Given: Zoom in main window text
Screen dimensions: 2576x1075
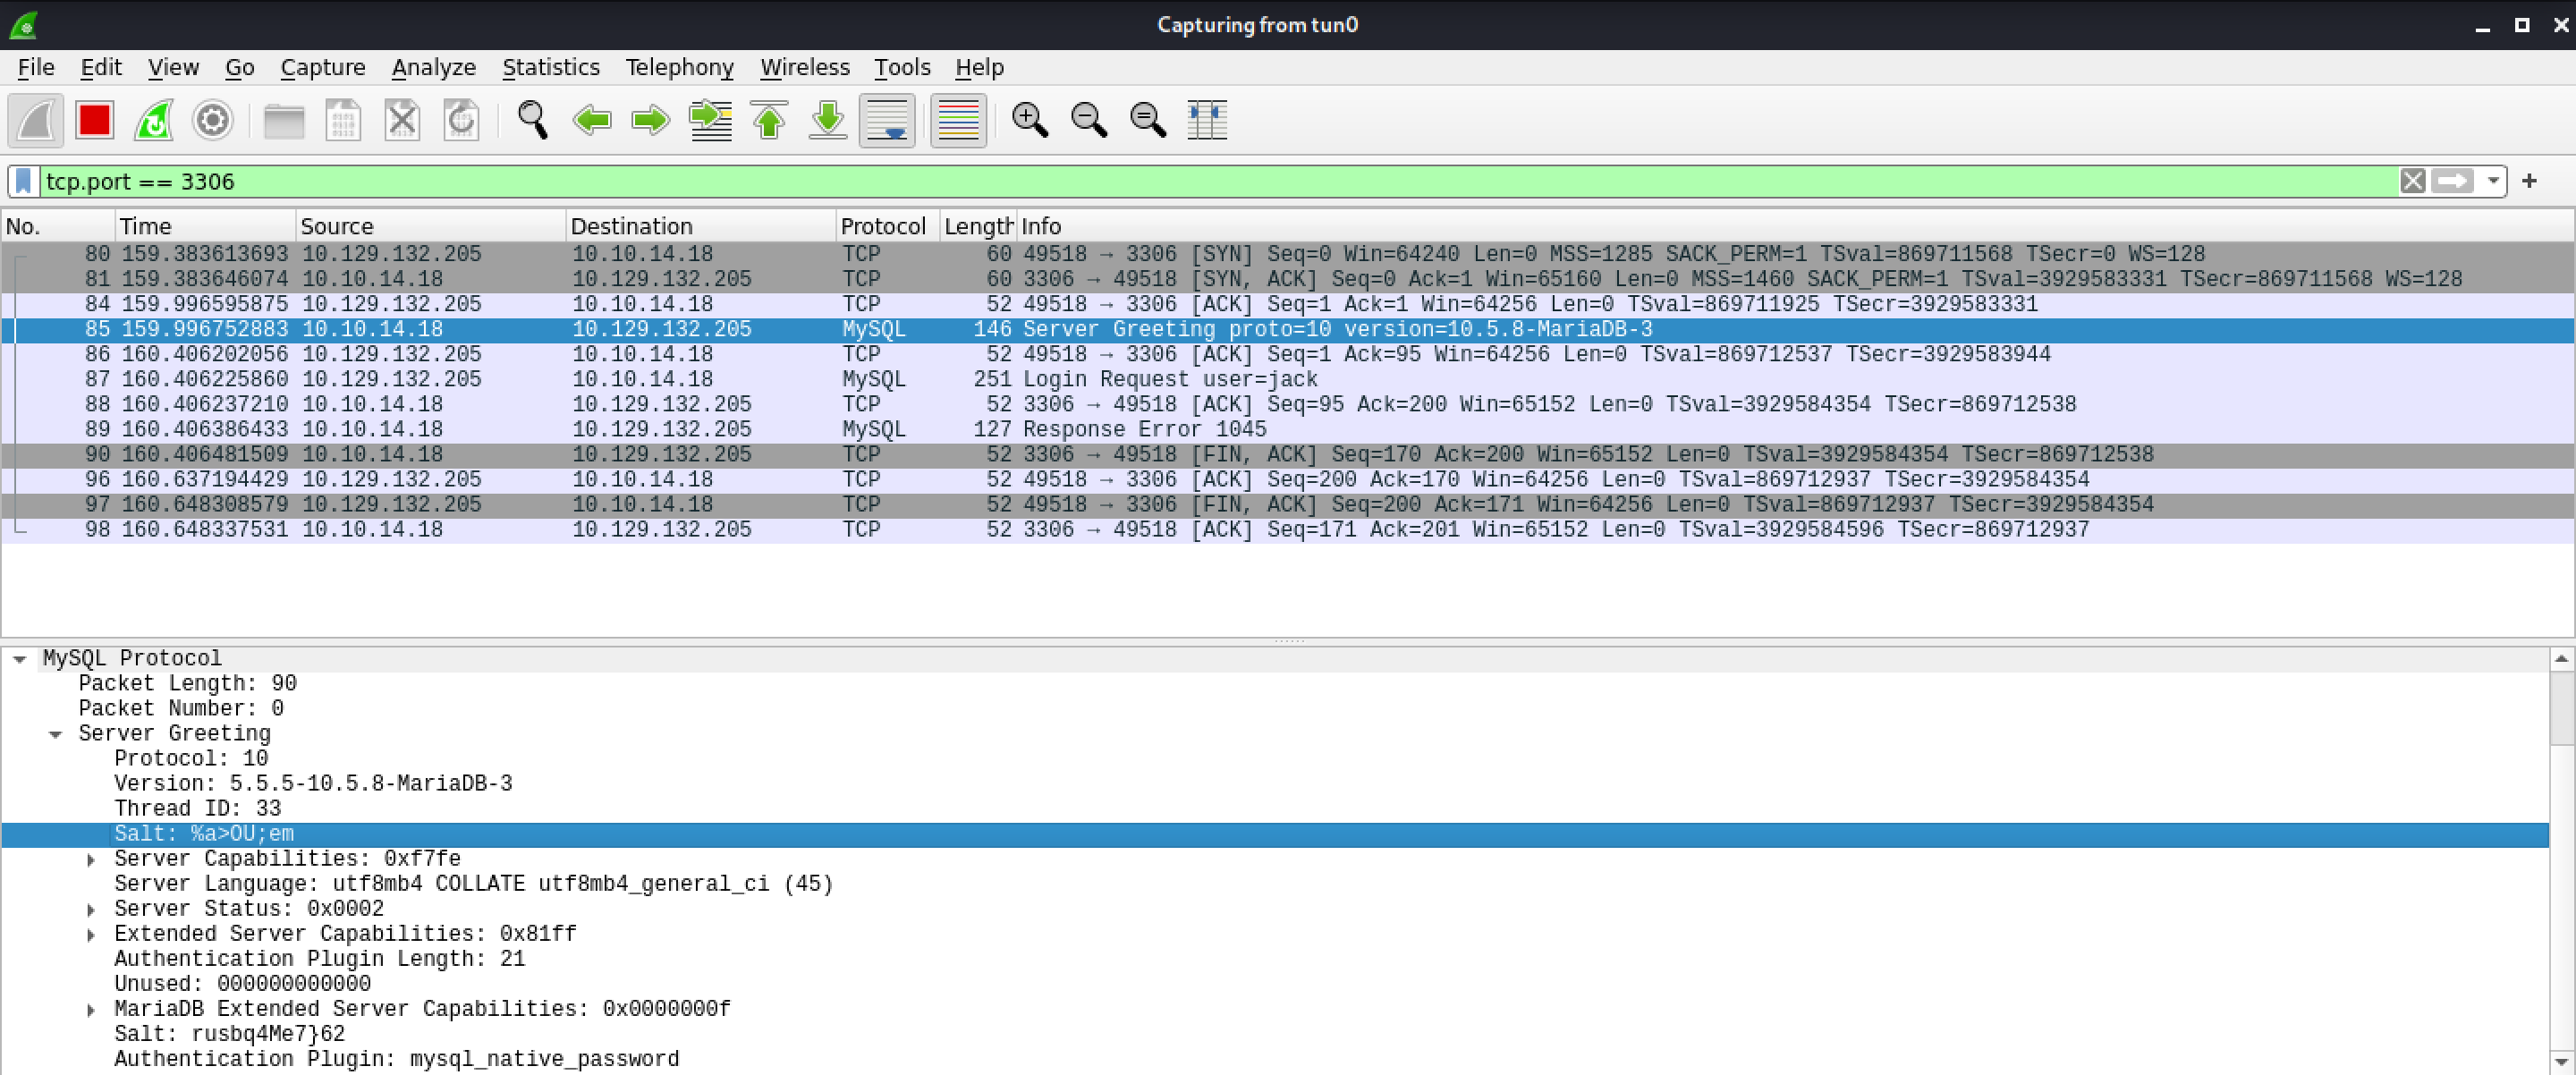Looking at the screenshot, I should pos(1030,121).
